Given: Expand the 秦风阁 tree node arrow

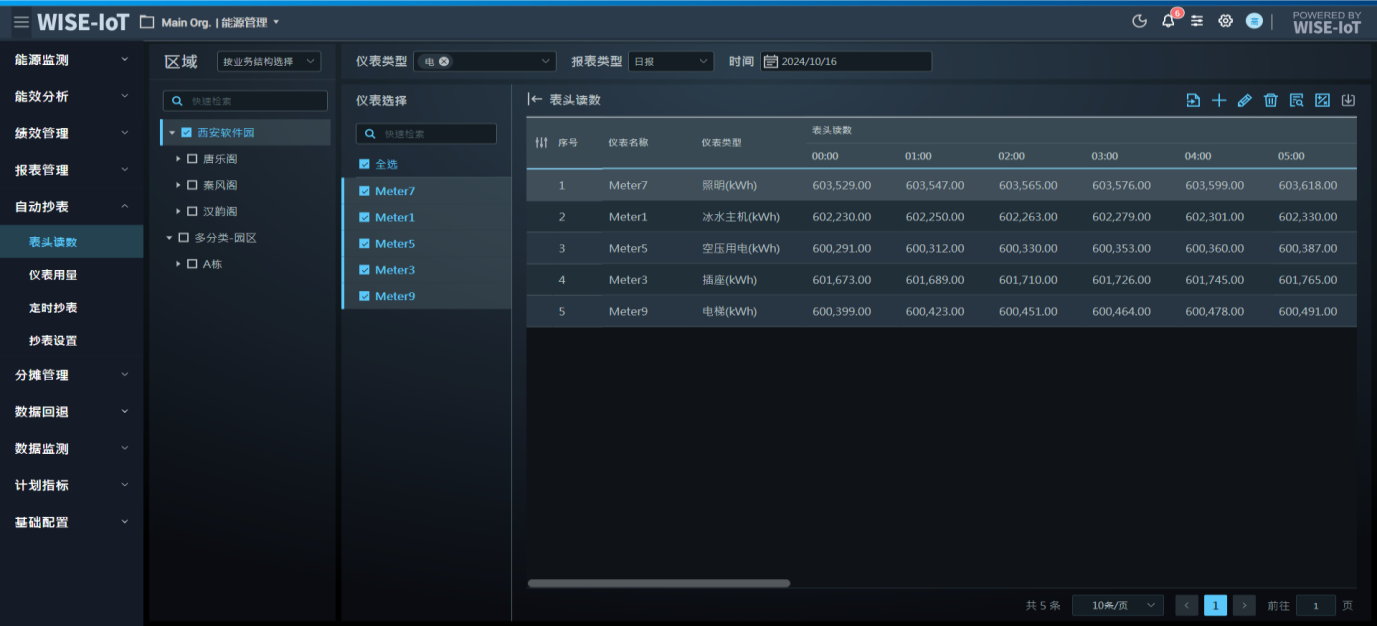Looking at the screenshot, I should tap(178, 185).
